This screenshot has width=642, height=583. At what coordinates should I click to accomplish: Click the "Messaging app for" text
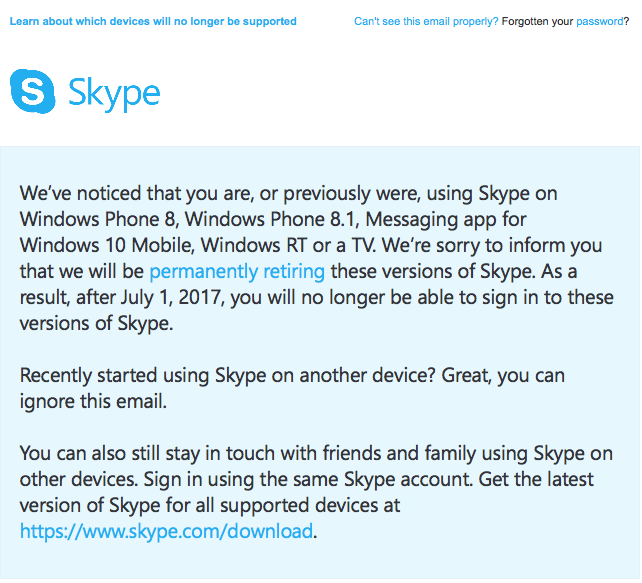point(445,219)
